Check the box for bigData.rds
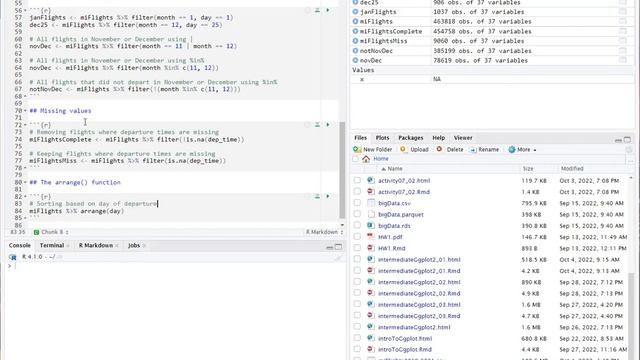The image size is (640, 360). (357, 225)
